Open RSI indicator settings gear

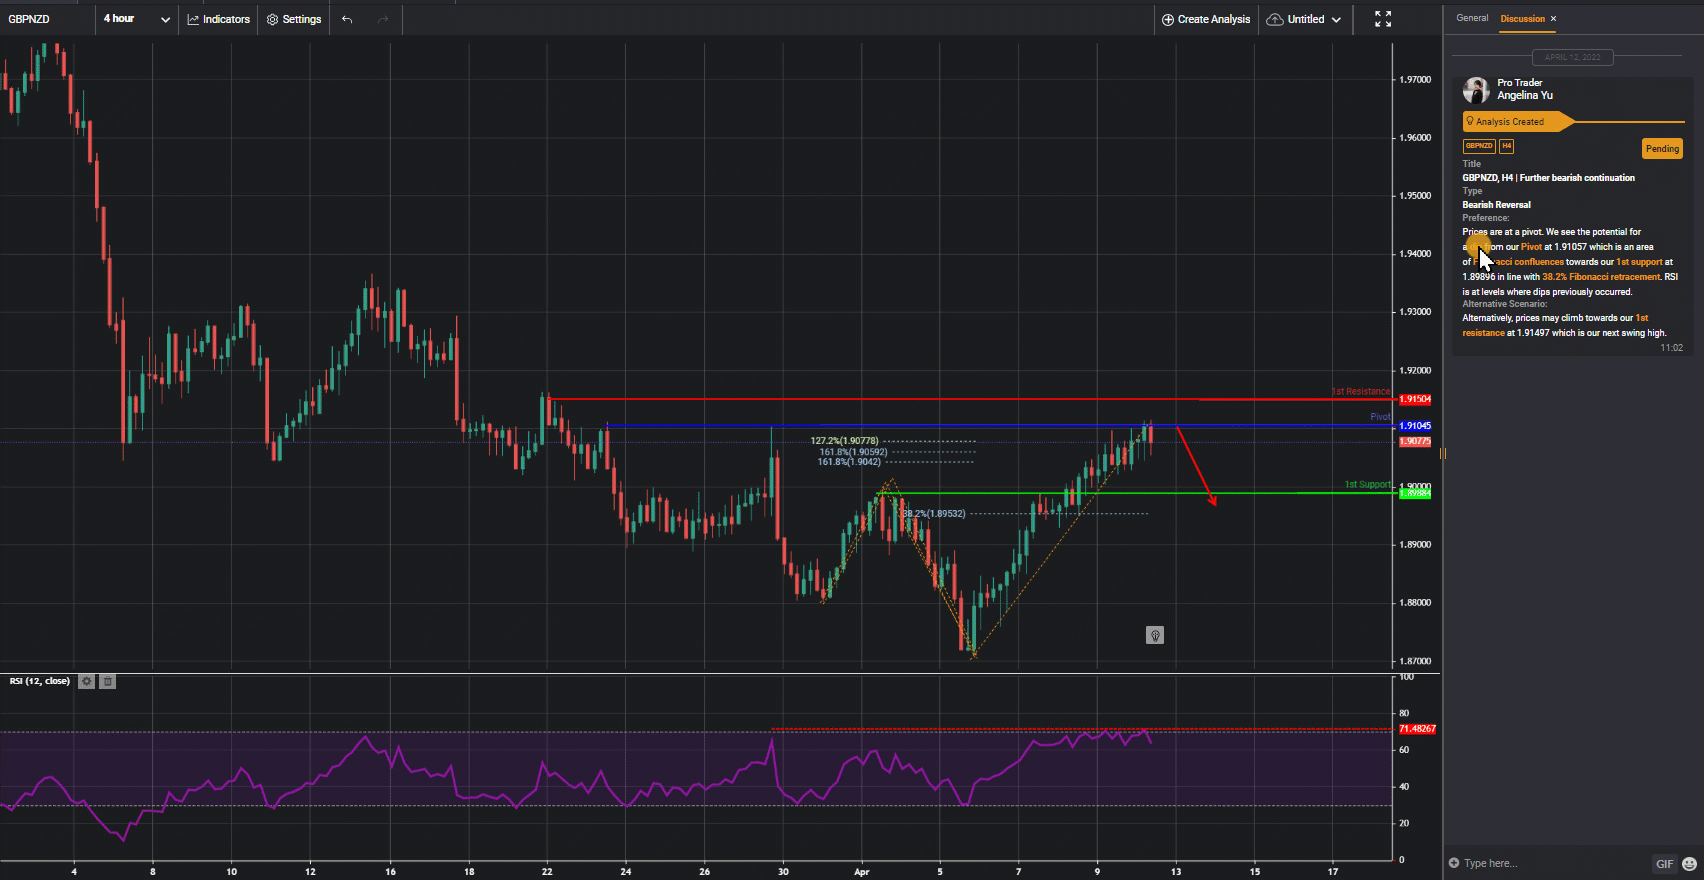pyautogui.click(x=87, y=681)
